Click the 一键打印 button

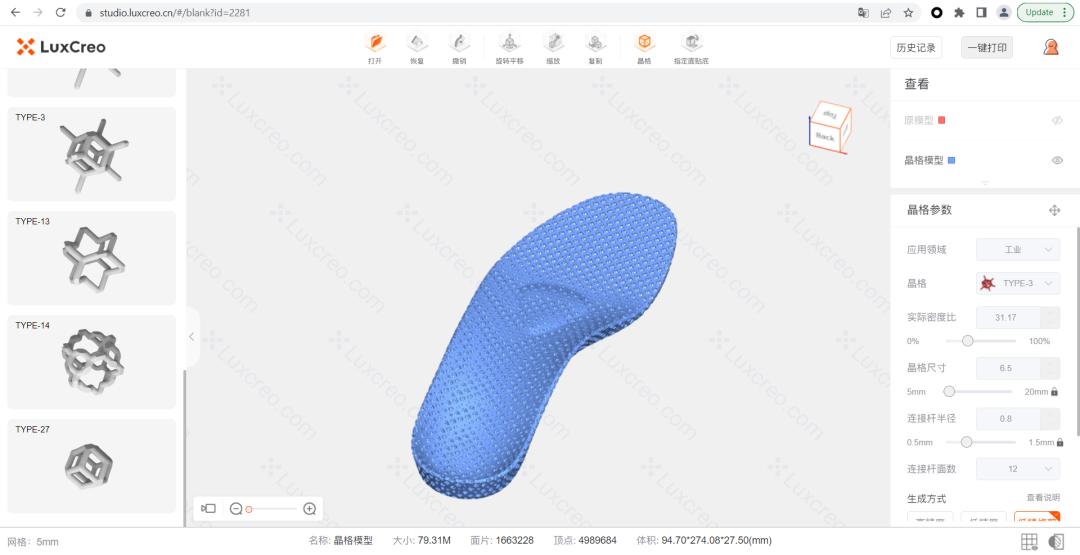click(x=987, y=48)
